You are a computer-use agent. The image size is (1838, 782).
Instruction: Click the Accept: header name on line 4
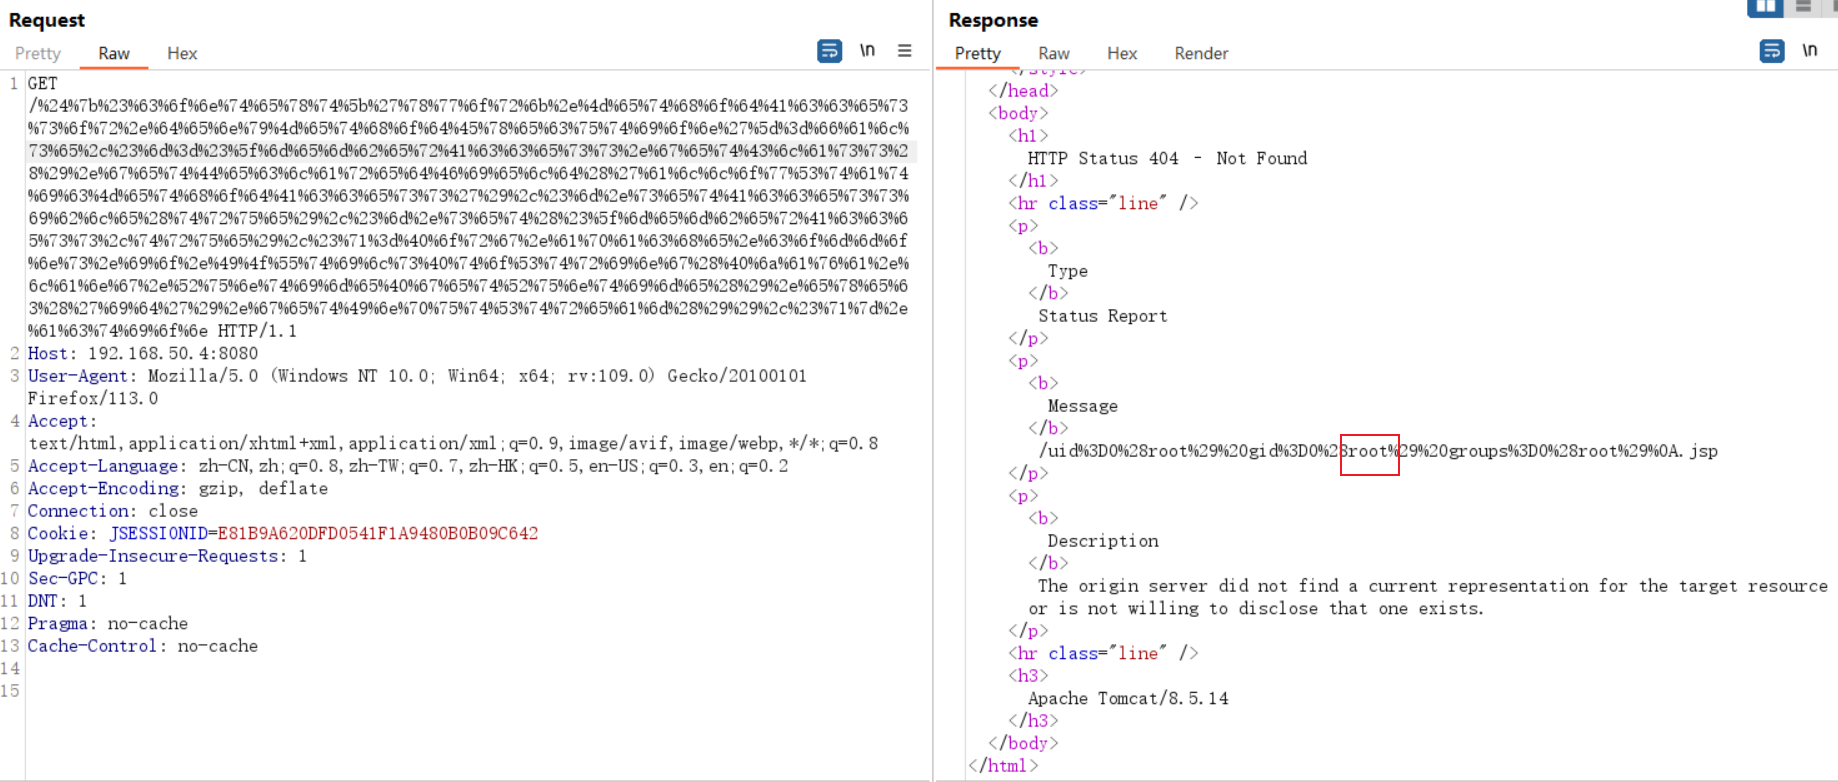click(x=62, y=421)
